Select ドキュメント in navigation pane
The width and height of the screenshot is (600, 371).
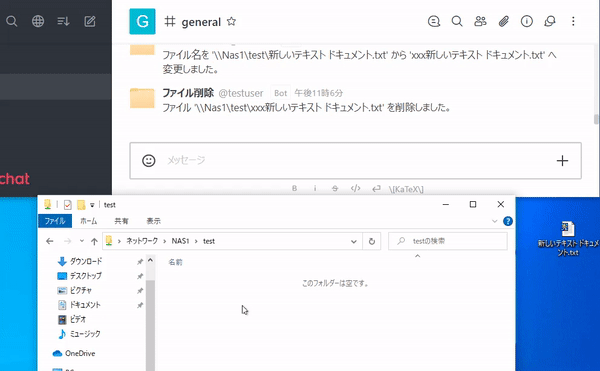tap(79, 305)
